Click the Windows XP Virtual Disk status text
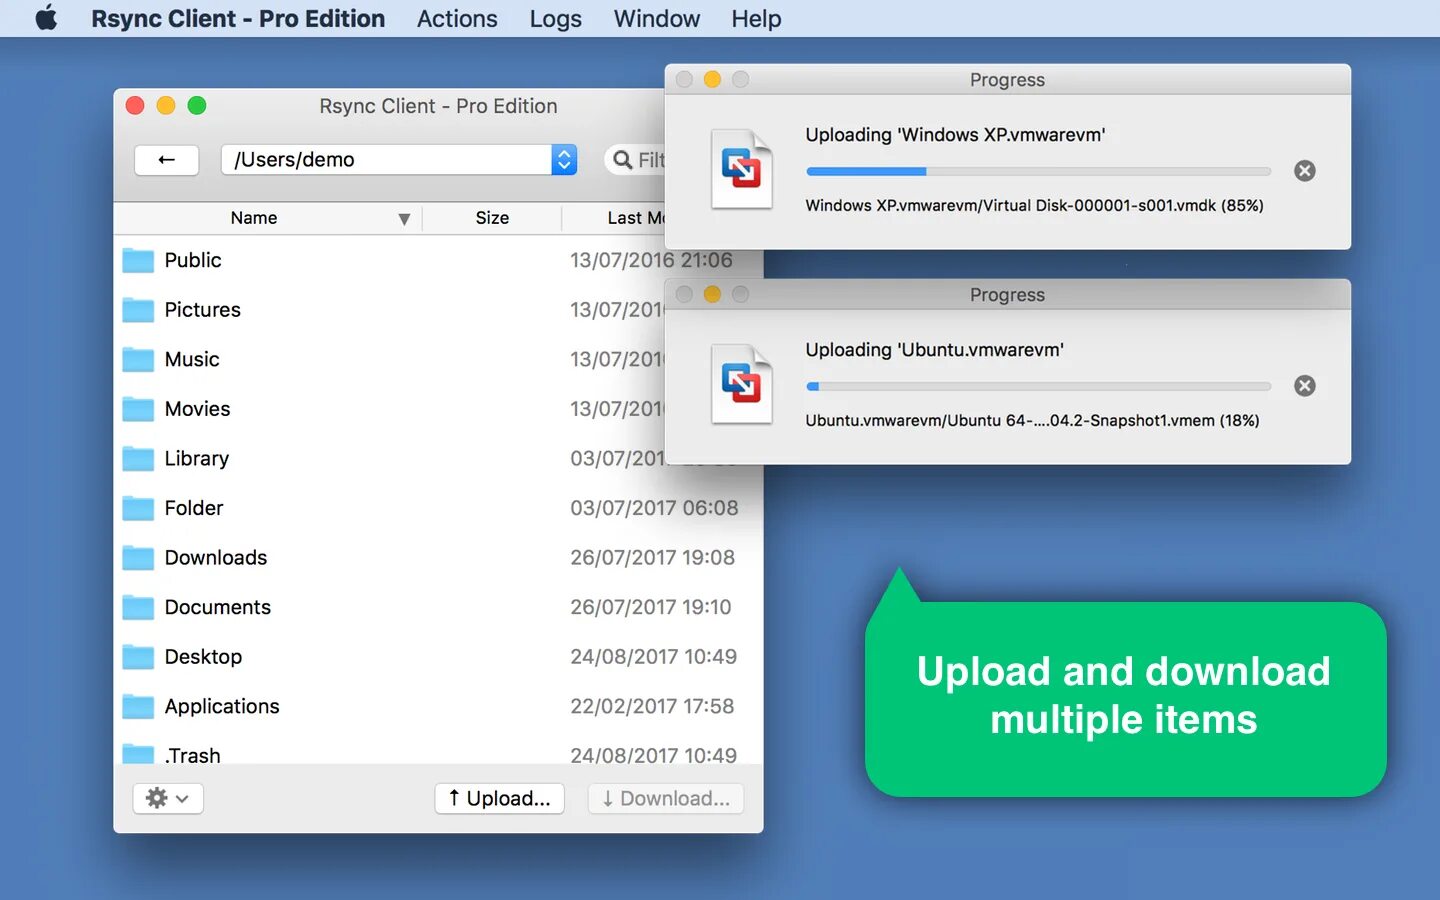The width and height of the screenshot is (1440, 900). pos(1035,205)
